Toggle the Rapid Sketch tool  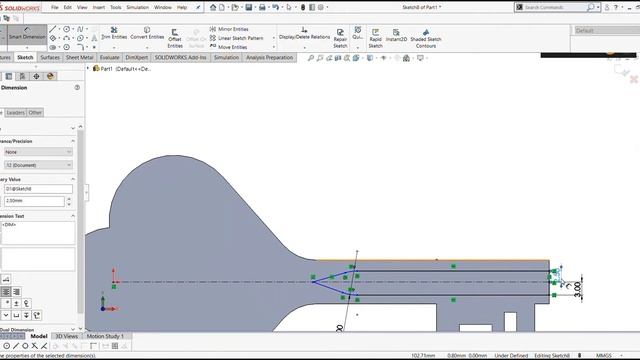point(375,38)
